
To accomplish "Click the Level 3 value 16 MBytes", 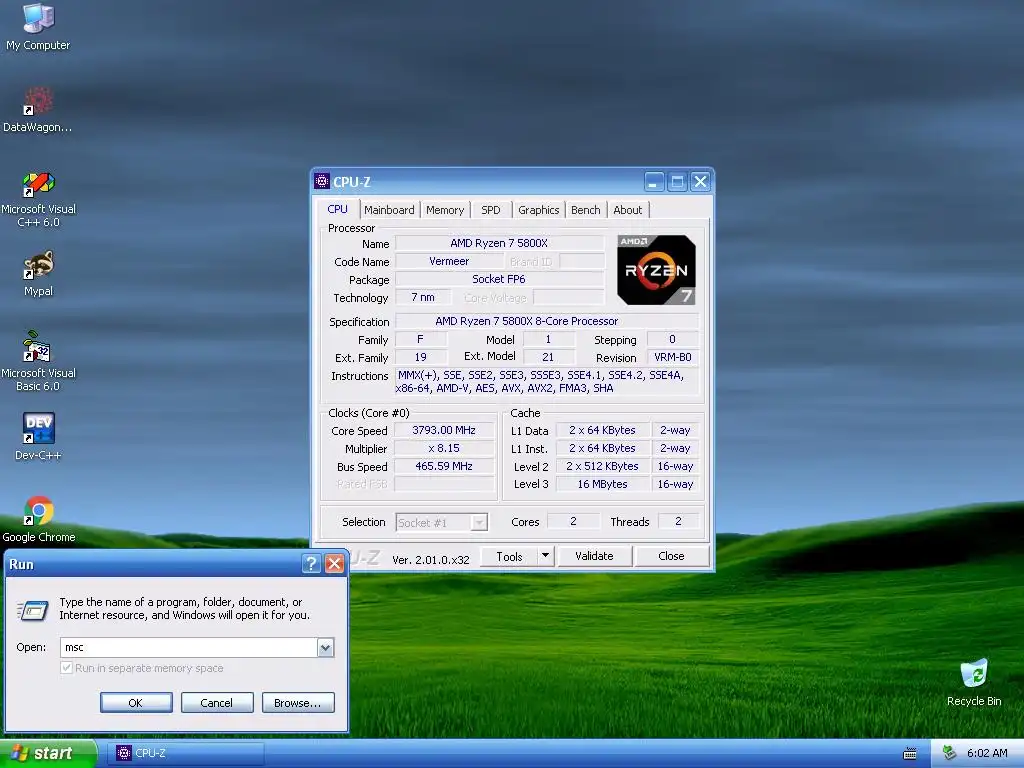I will coord(603,484).
